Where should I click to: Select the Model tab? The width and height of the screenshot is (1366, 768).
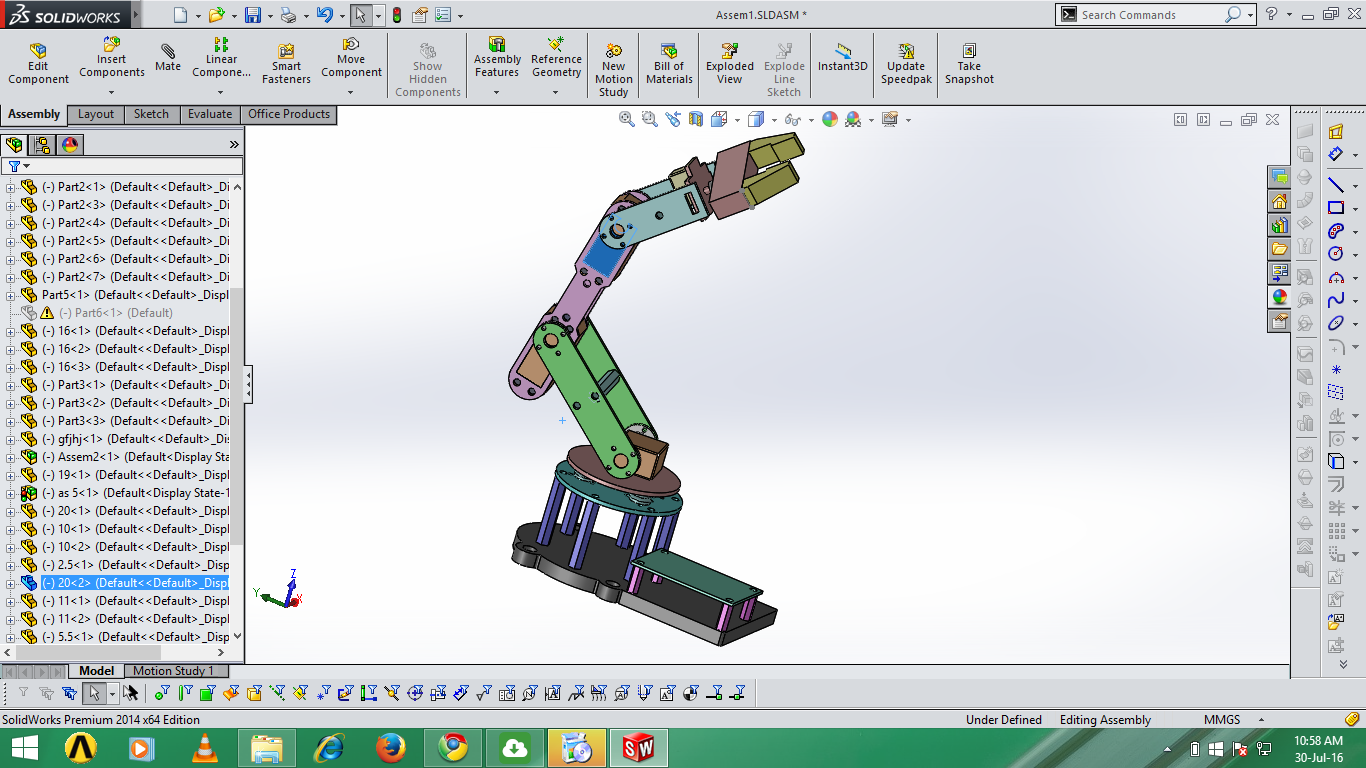(97, 671)
